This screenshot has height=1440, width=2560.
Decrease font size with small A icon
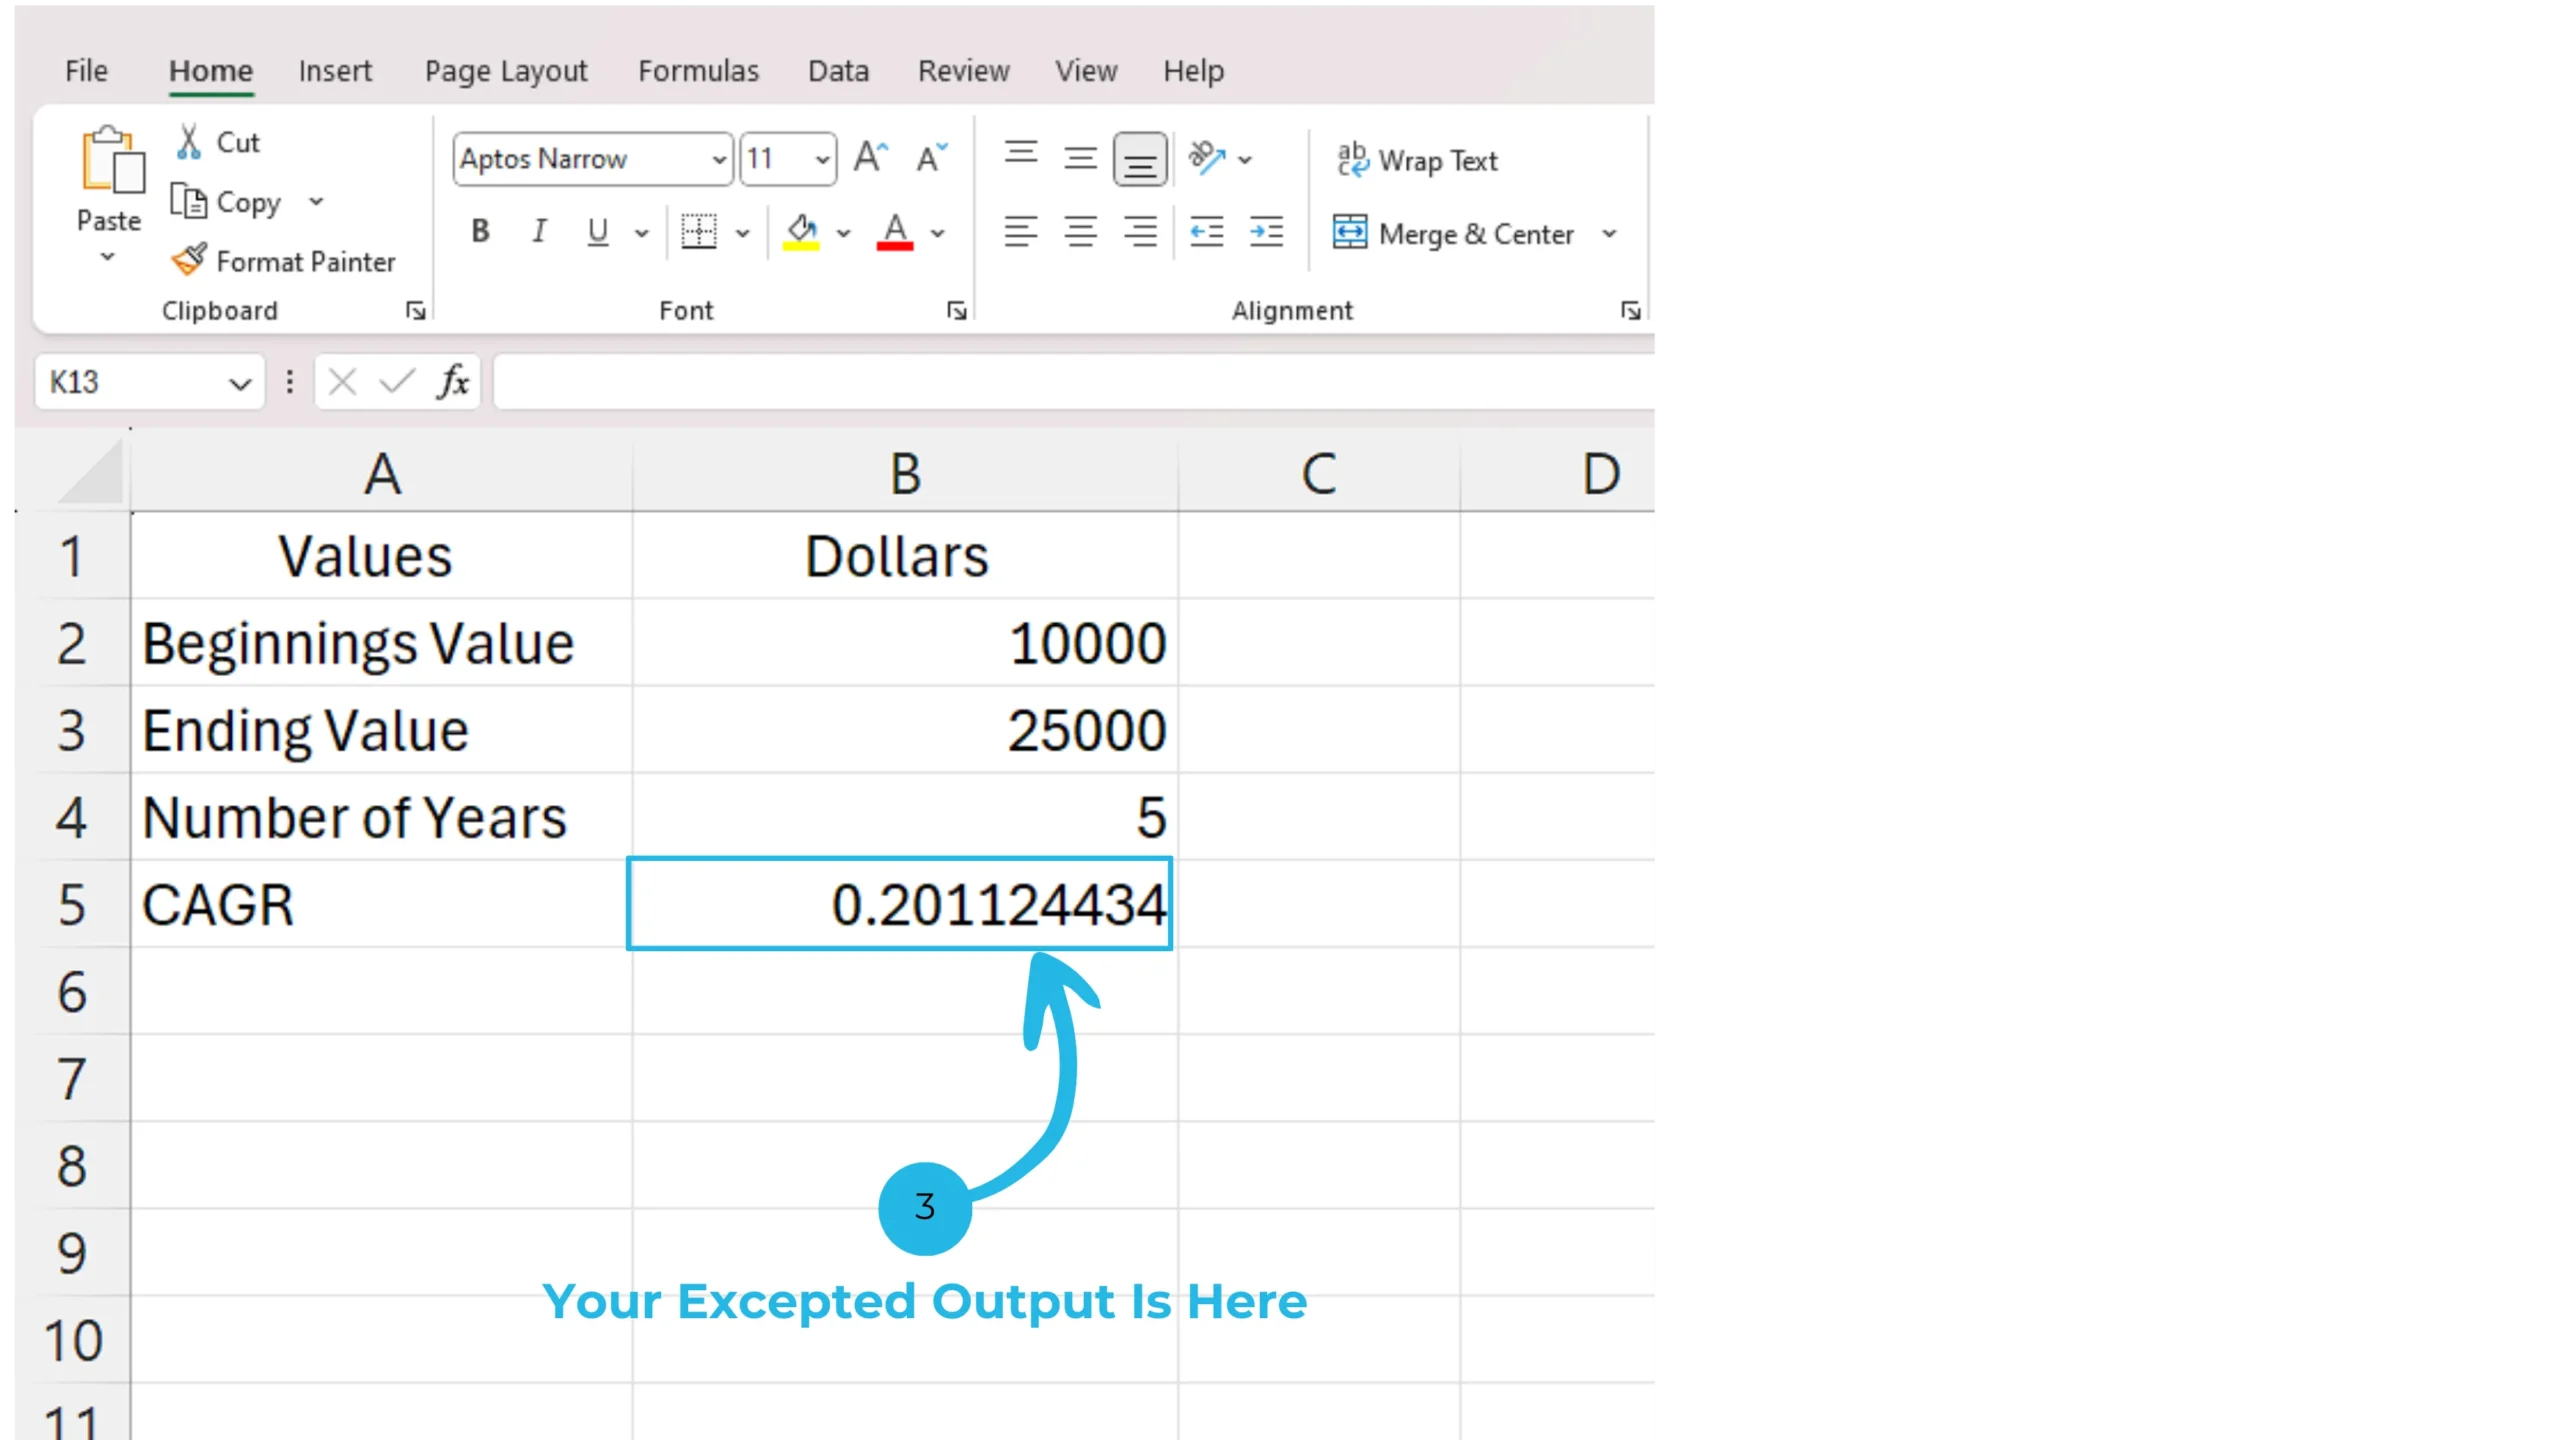click(931, 158)
